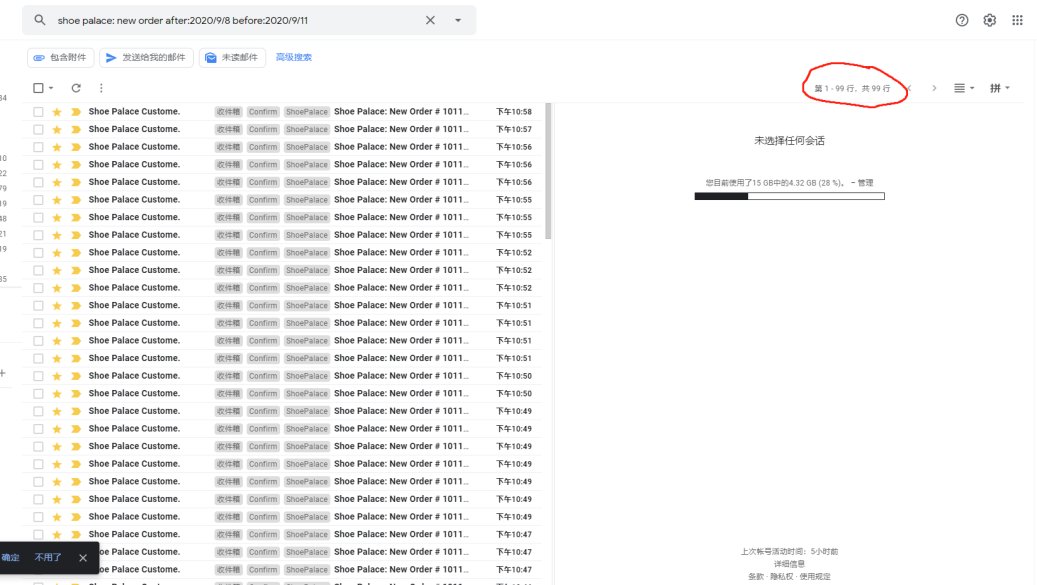Open the 条款 terms link
The height and width of the screenshot is (585, 1037).
755,576
